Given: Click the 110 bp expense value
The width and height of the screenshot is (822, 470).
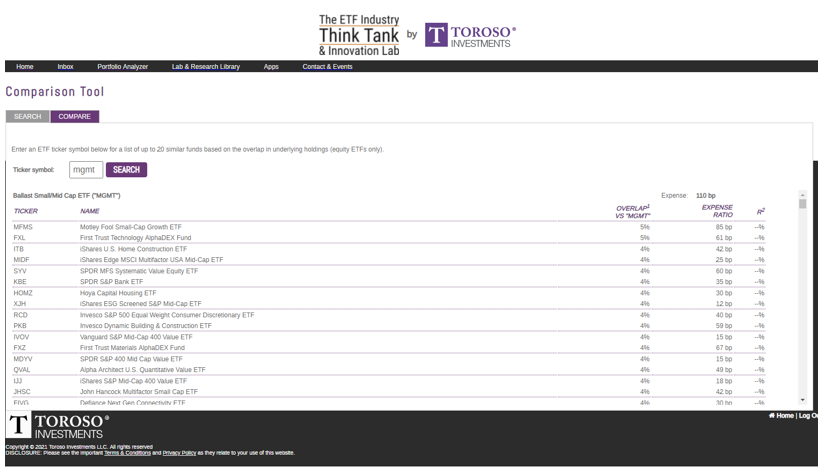Looking at the screenshot, I should coord(706,195).
